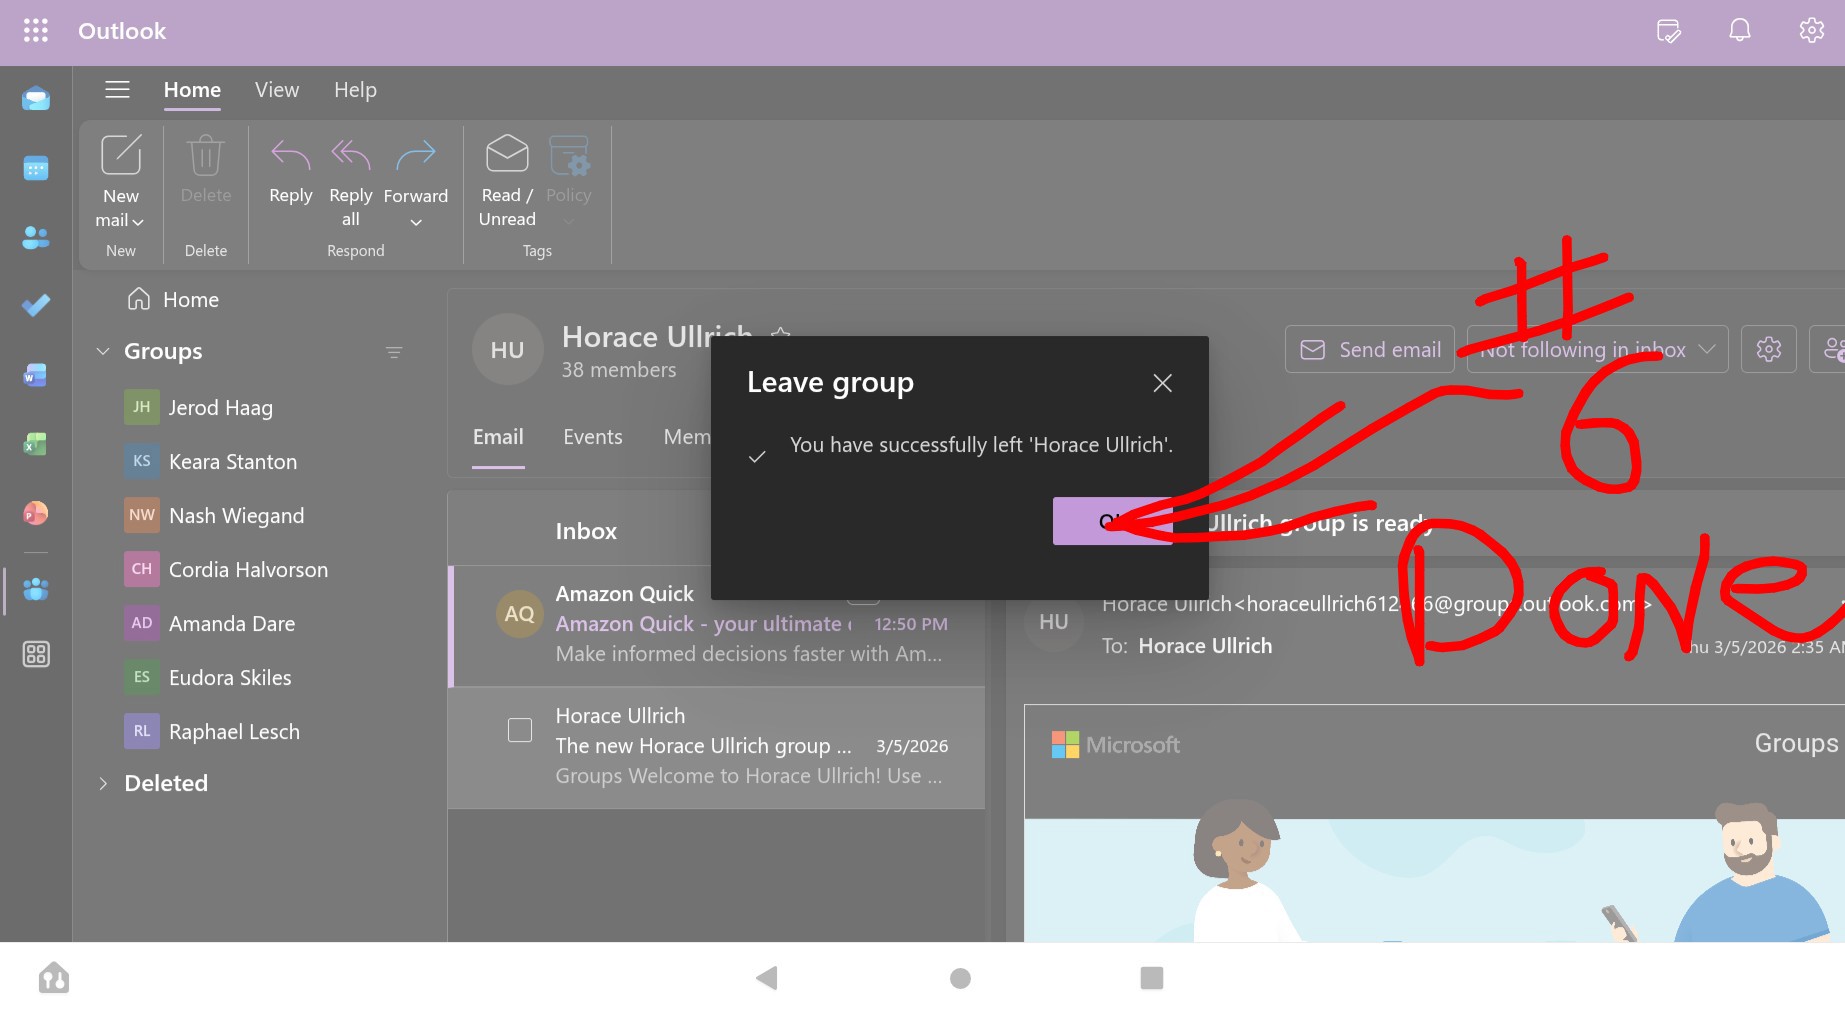The height and width of the screenshot is (1014, 1845).
Task: Go to Mail in left rail
Action: (x=36, y=99)
